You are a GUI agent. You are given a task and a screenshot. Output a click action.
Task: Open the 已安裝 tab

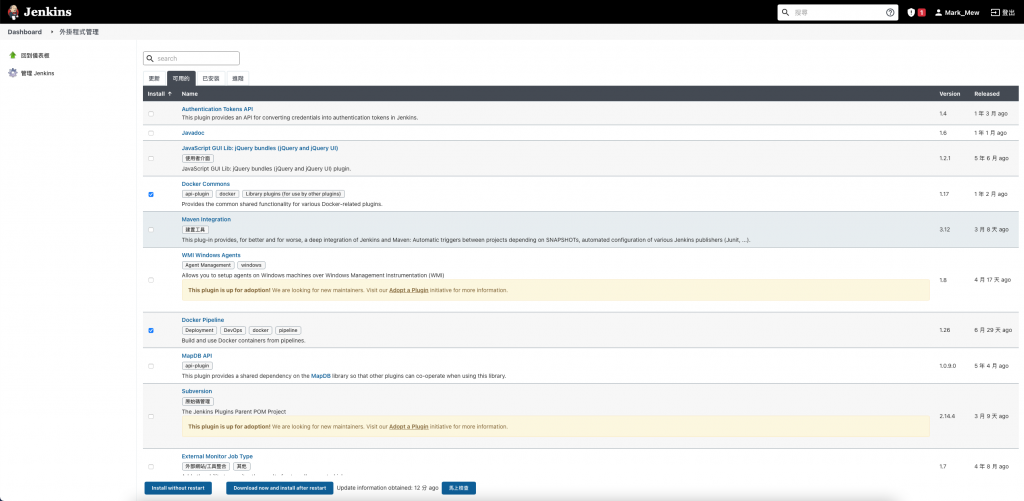(211, 78)
